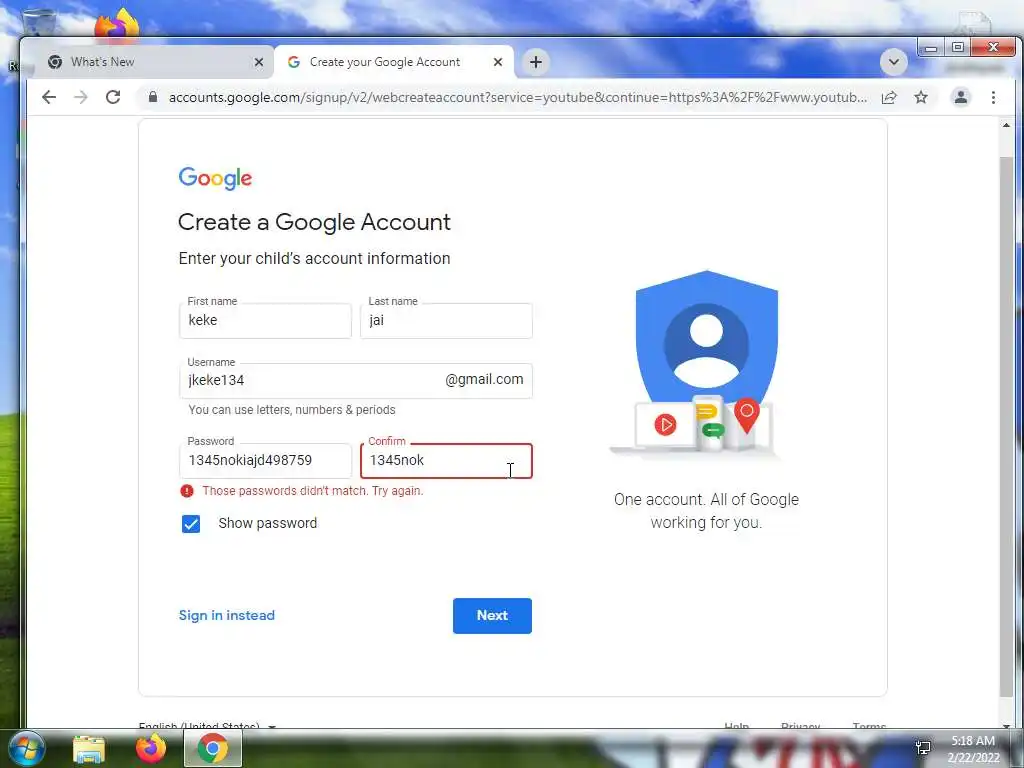Click the Sign in instead link
Screen dimensions: 1024x768
click(227, 615)
